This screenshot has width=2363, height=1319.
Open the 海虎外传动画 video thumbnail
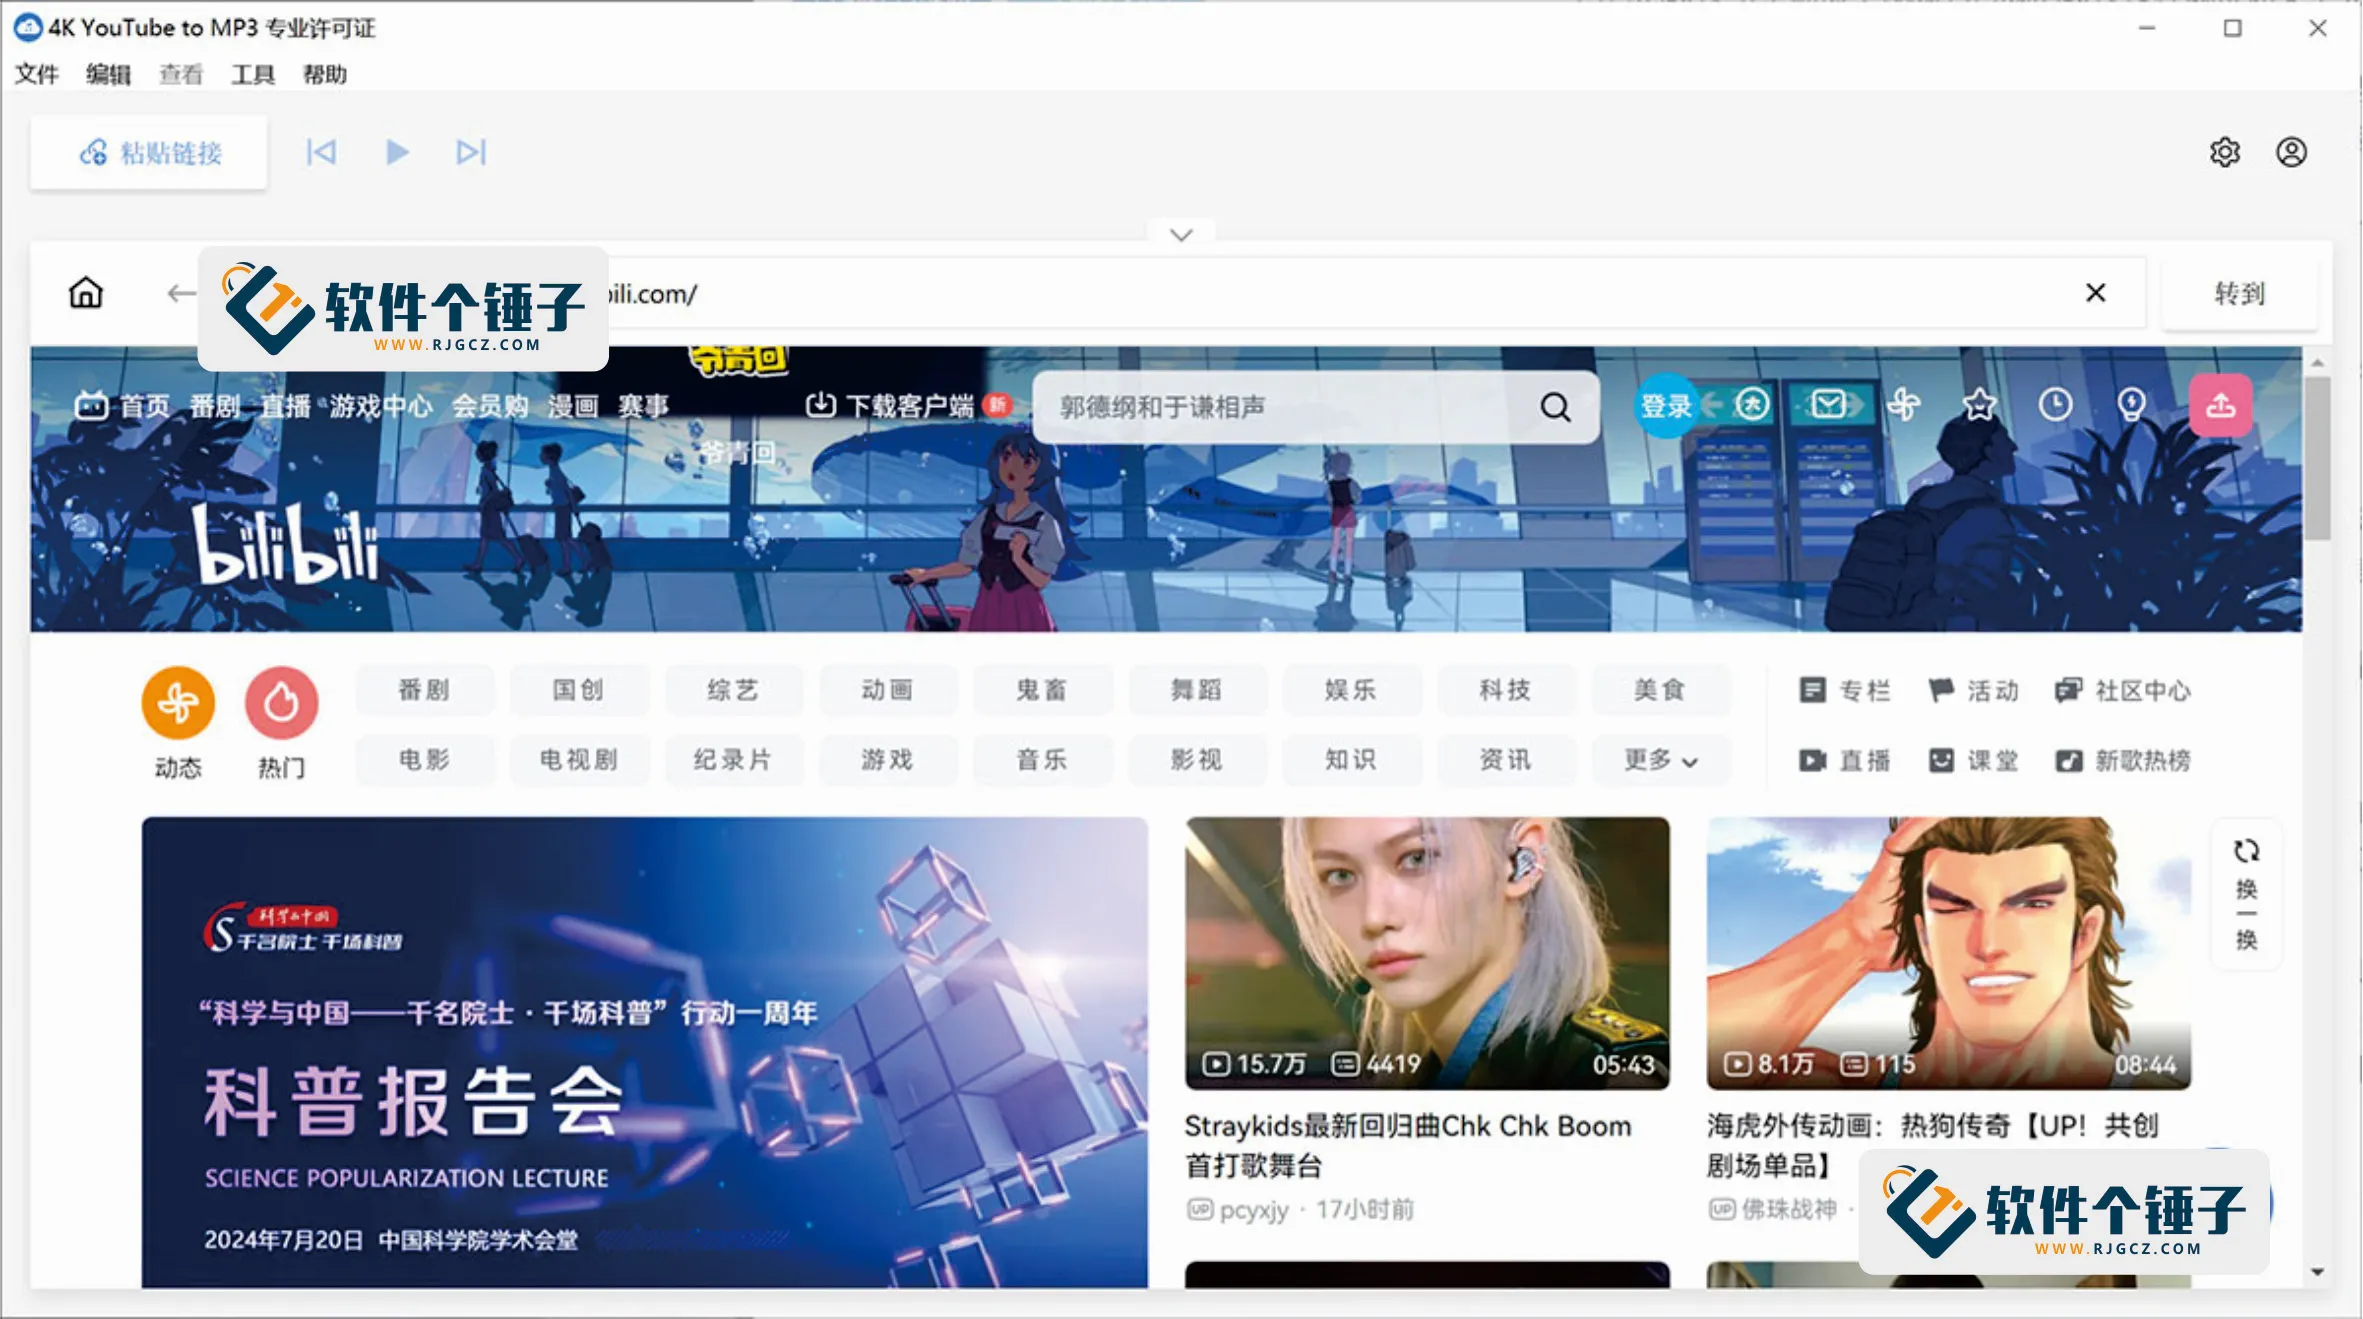click(1948, 953)
